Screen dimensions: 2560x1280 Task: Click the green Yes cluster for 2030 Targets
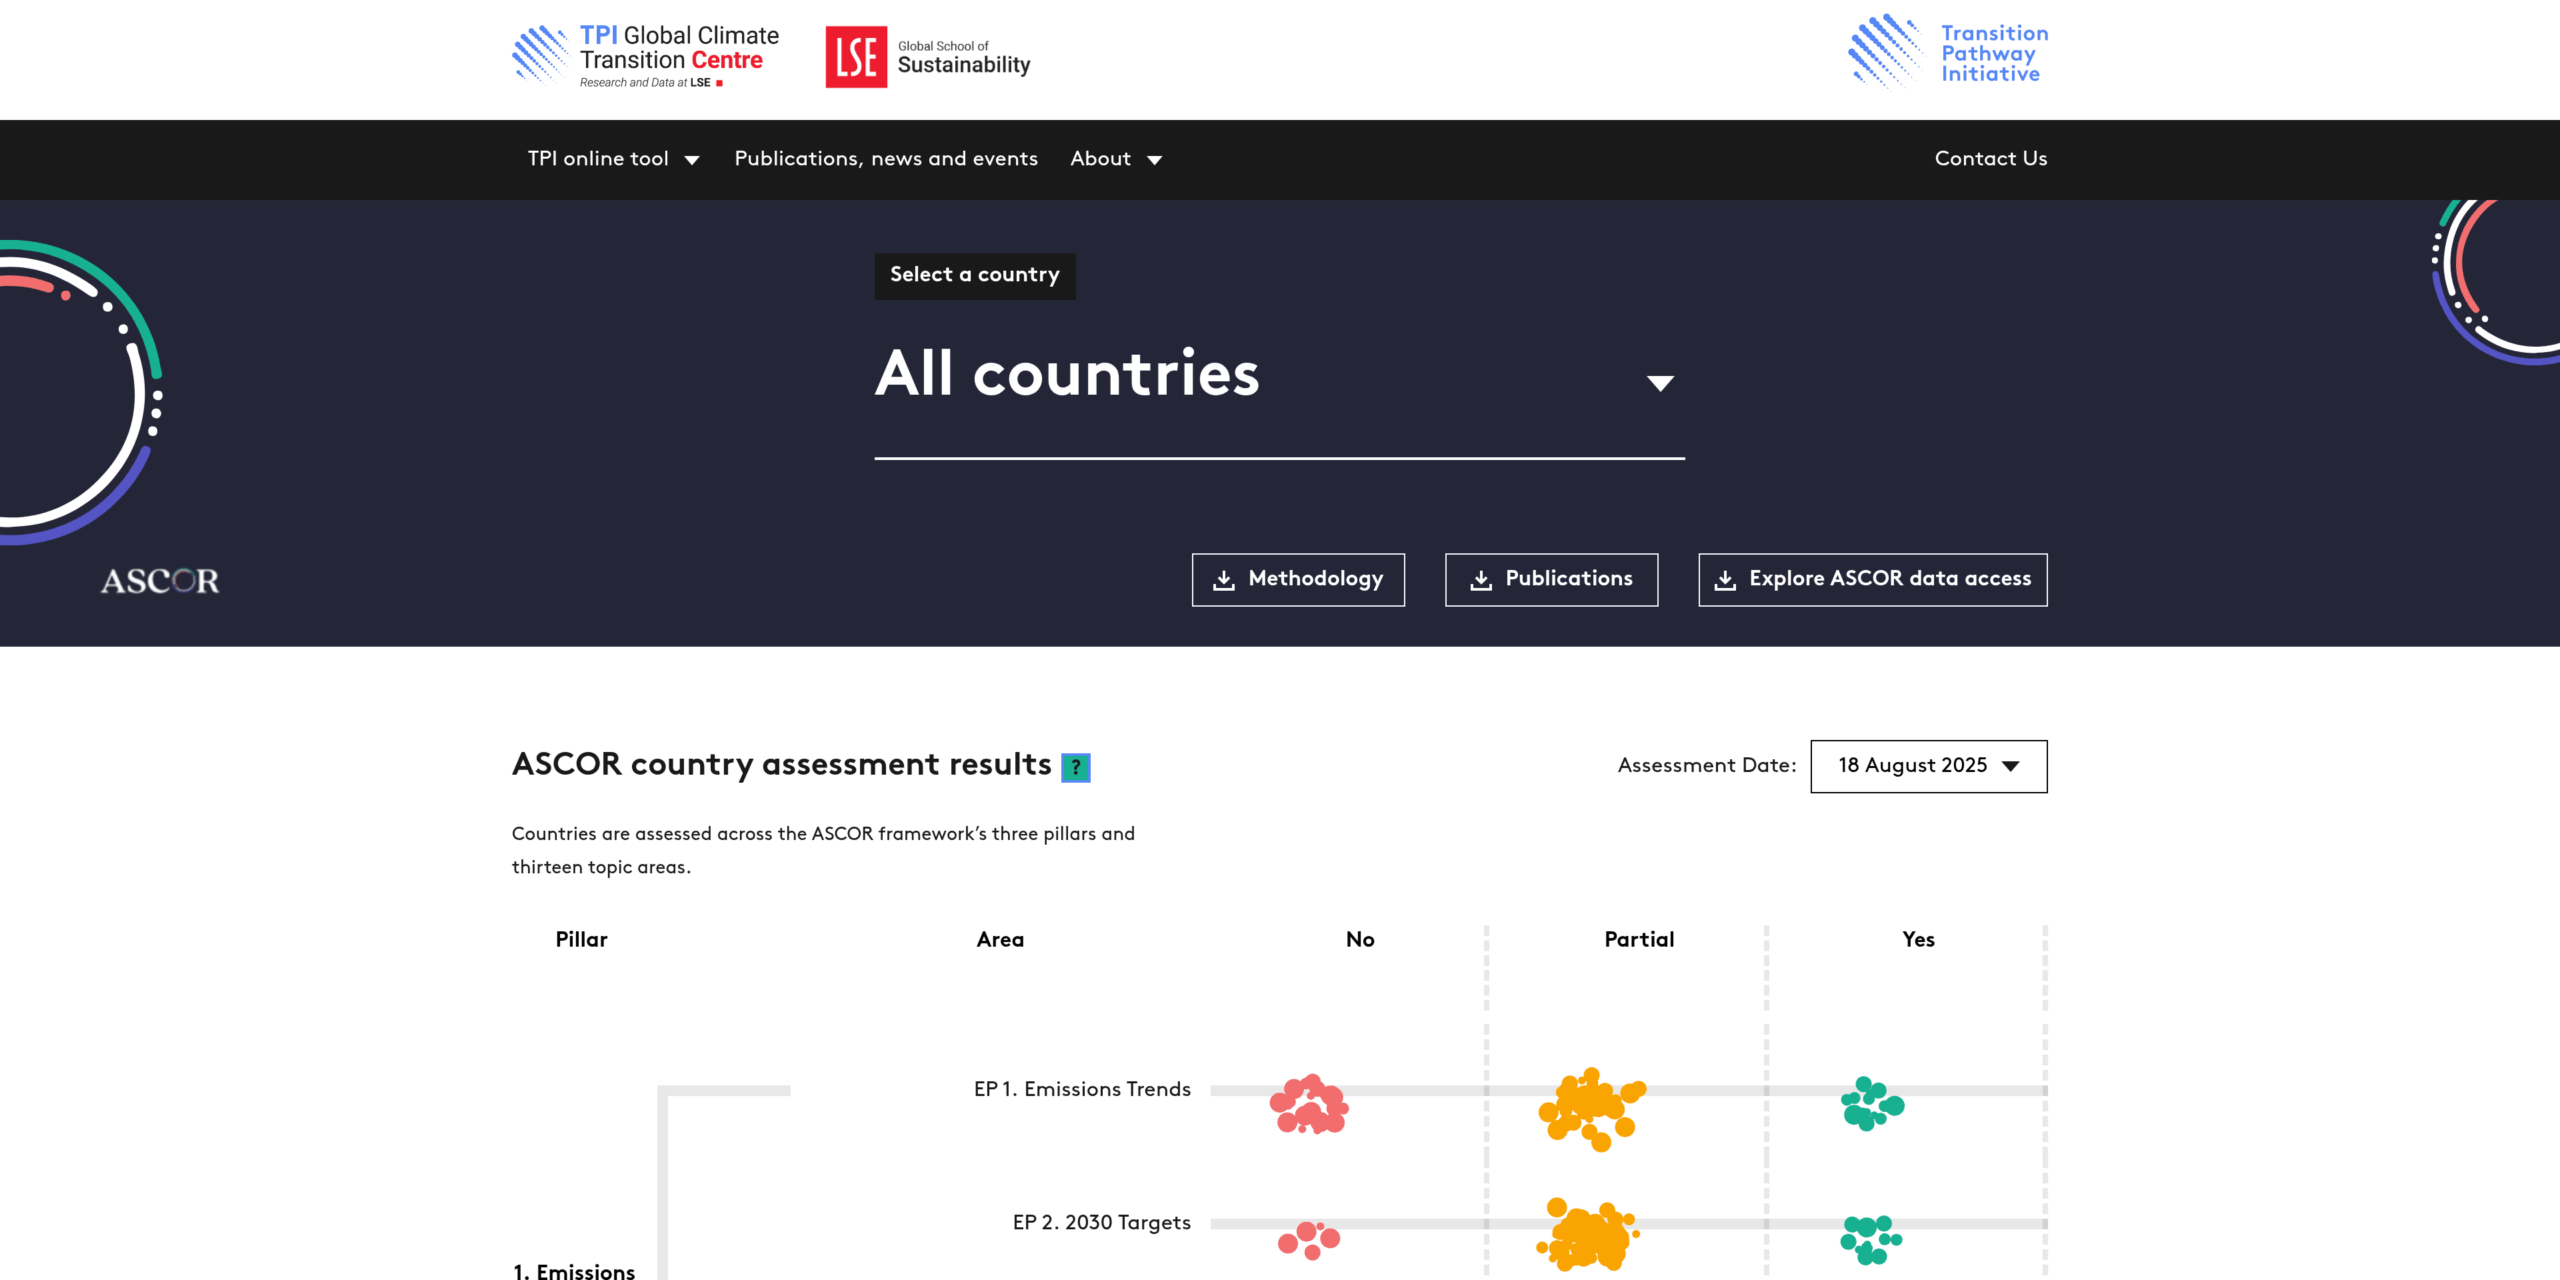coord(1871,1240)
